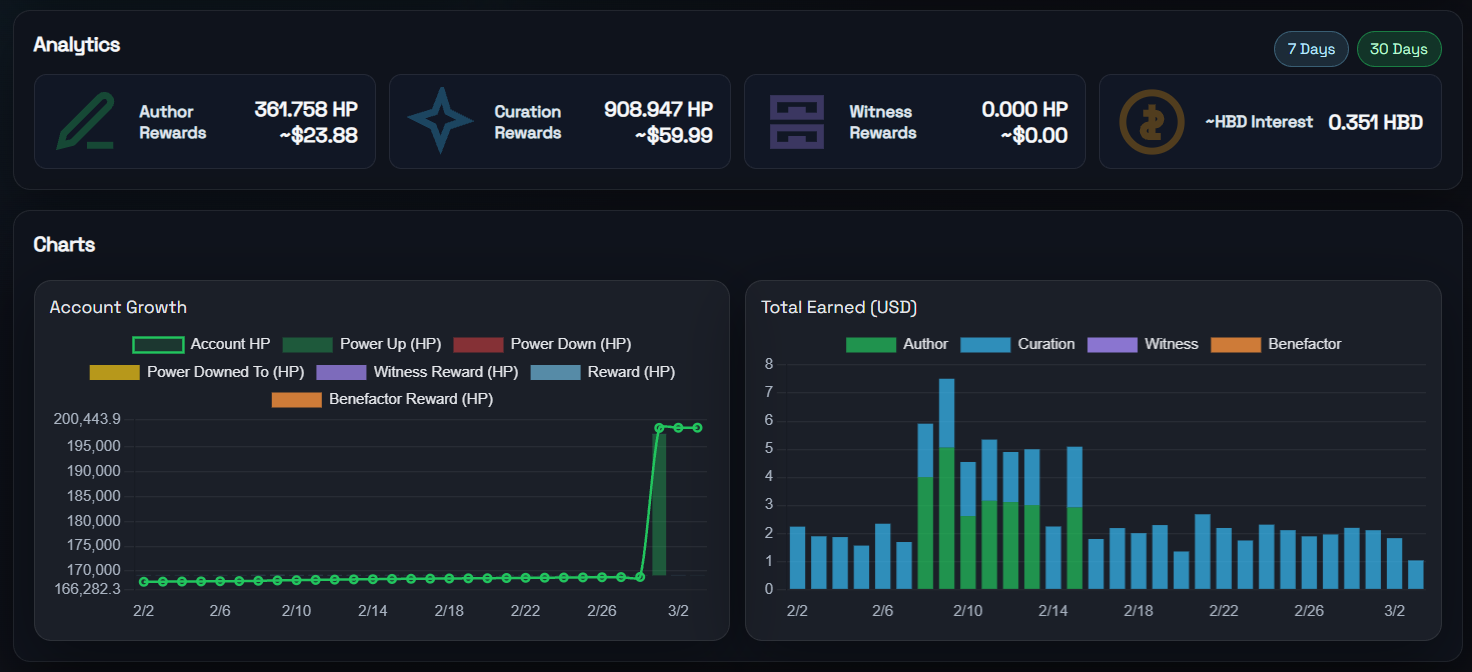
Task: Toggle Curation legend in Total Earned
Action: 1018,344
